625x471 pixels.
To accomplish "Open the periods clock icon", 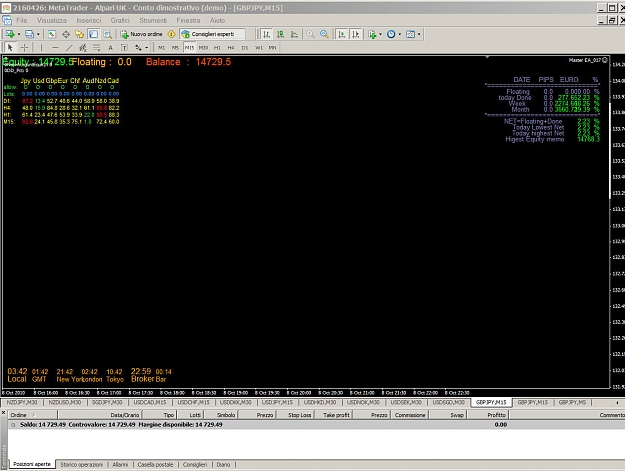I will tap(391, 34).
